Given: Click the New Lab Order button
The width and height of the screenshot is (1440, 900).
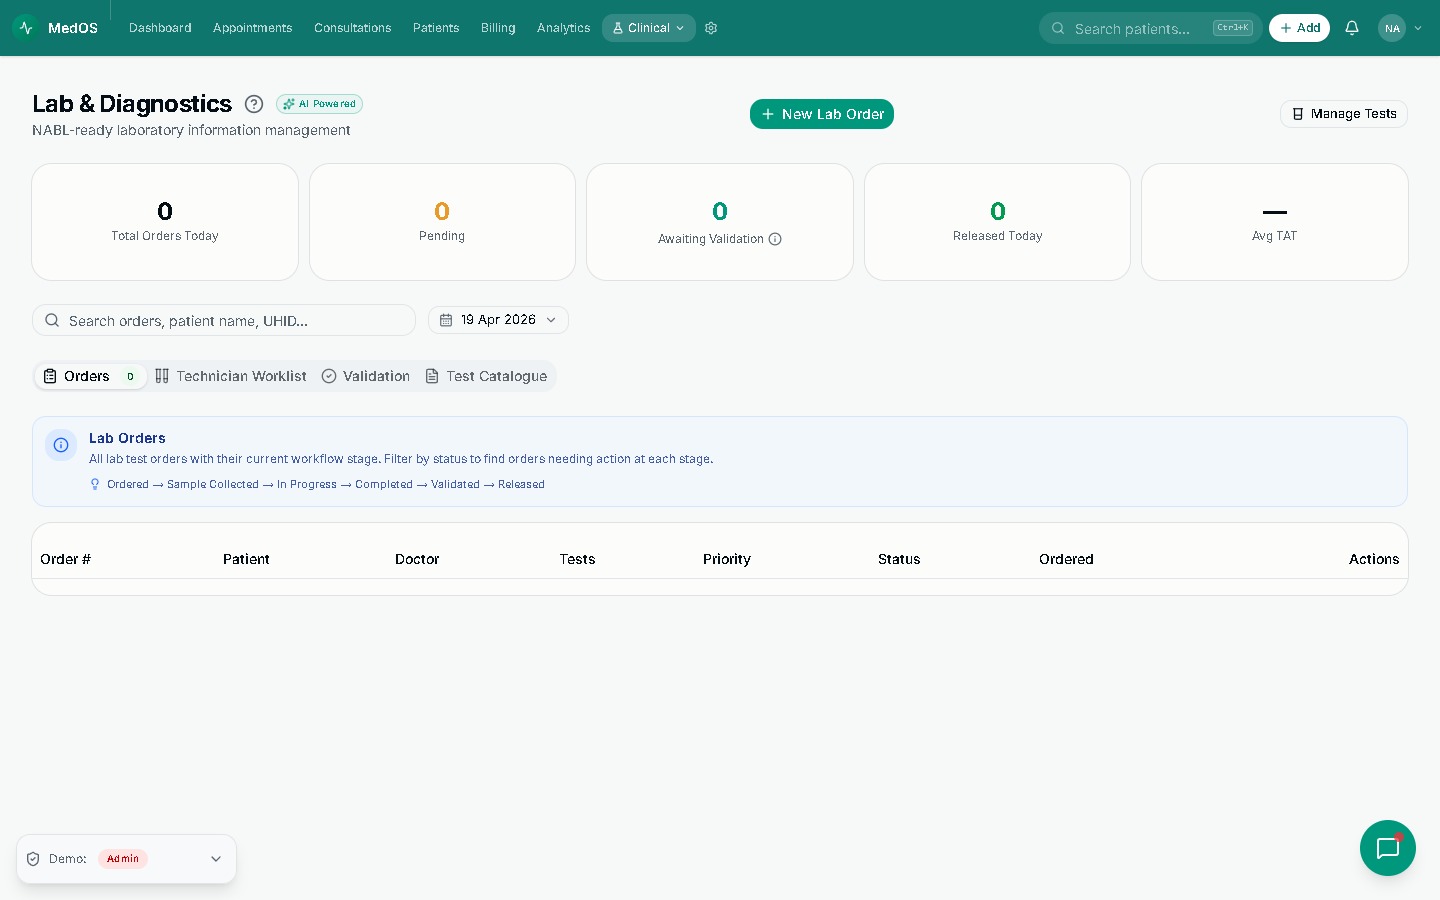Looking at the screenshot, I should (x=822, y=114).
